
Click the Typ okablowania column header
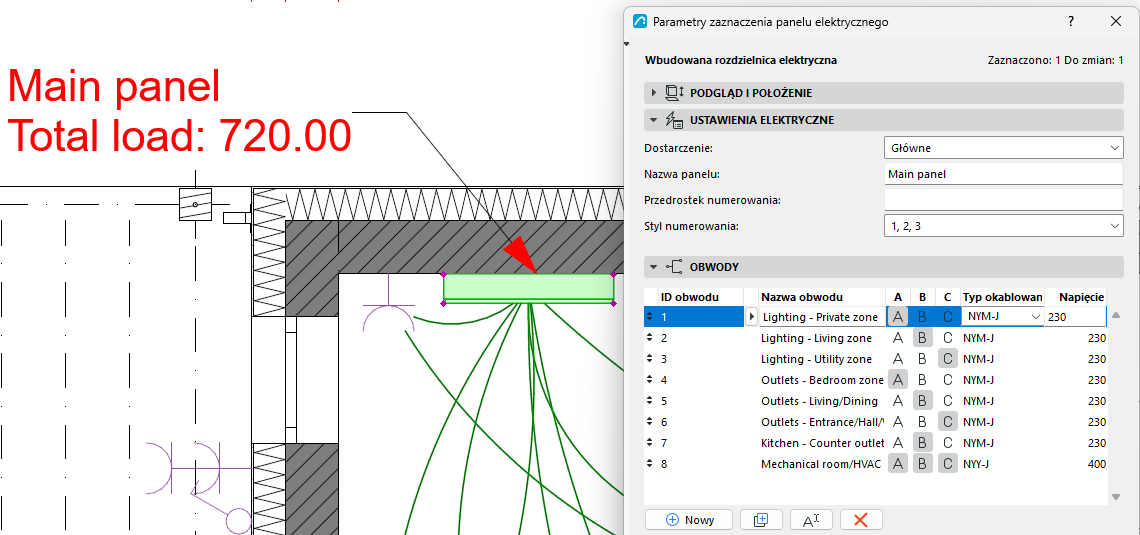pyautogui.click(x=1003, y=297)
